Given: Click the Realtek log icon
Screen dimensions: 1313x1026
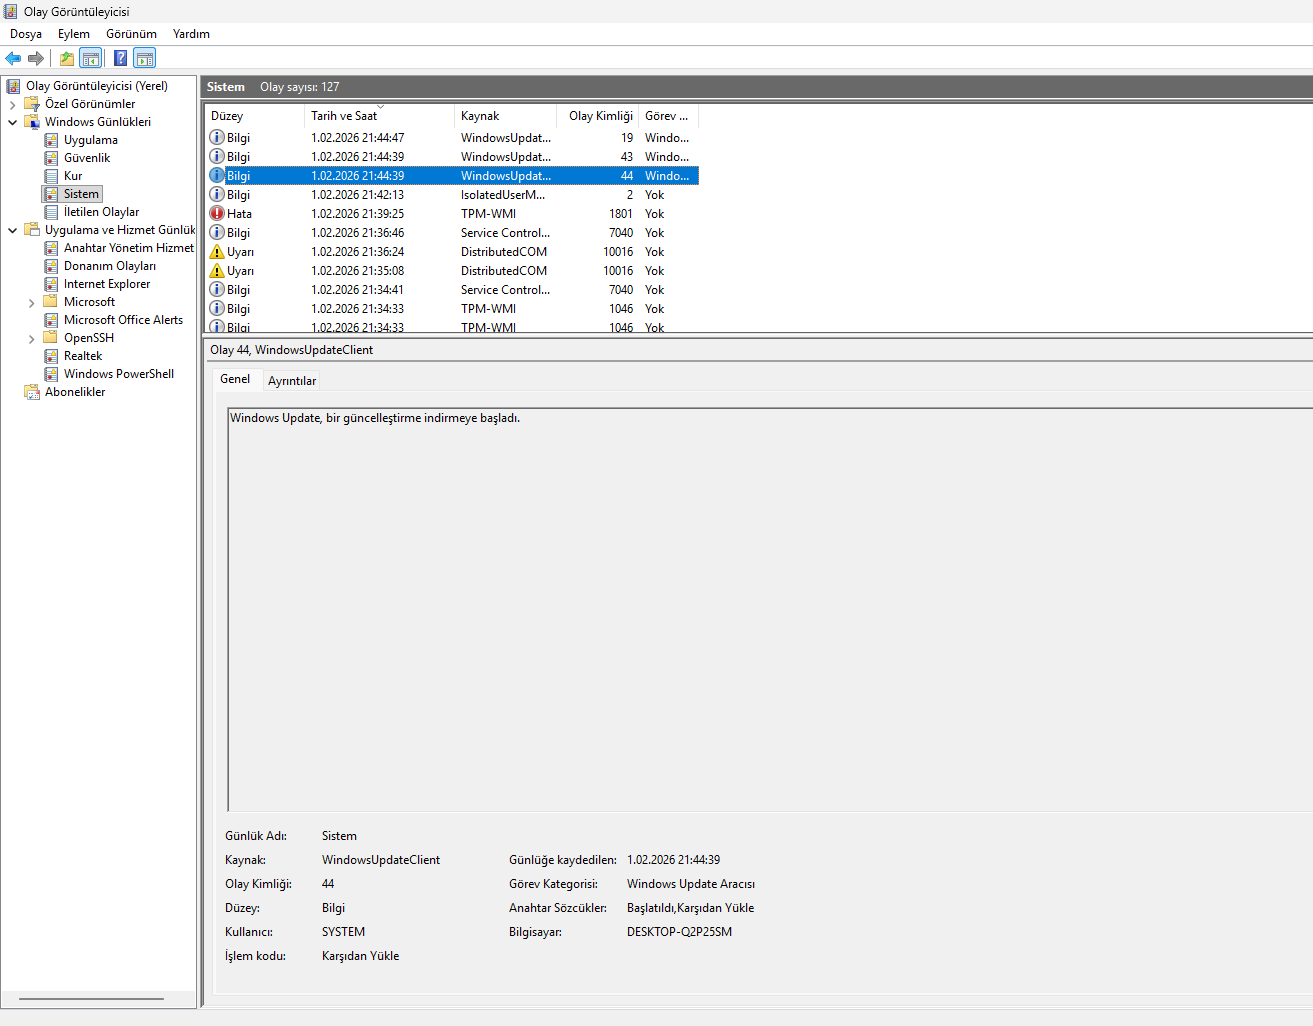Looking at the screenshot, I should (x=51, y=356).
